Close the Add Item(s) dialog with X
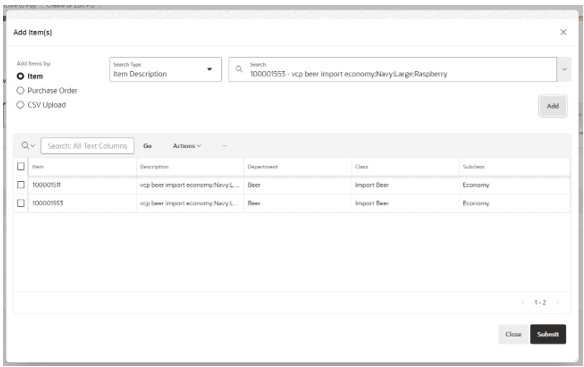 tap(563, 32)
